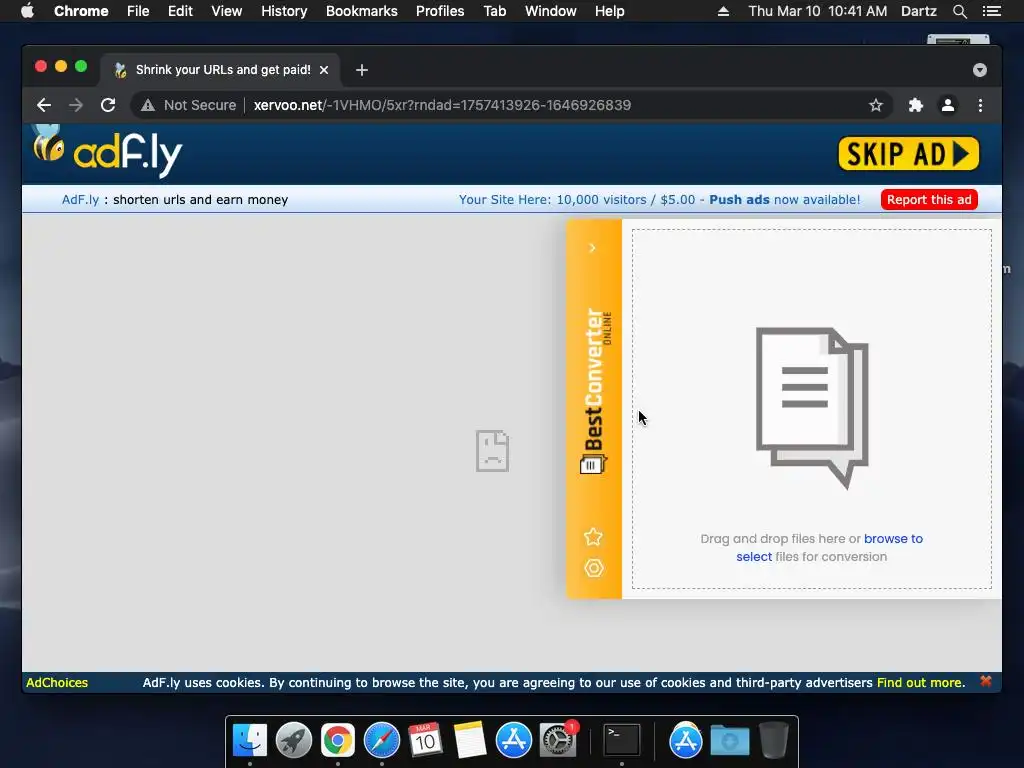Open the tab search dropdown arrow
Image resolution: width=1024 pixels, height=768 pixels.
[x=980, y=70]
